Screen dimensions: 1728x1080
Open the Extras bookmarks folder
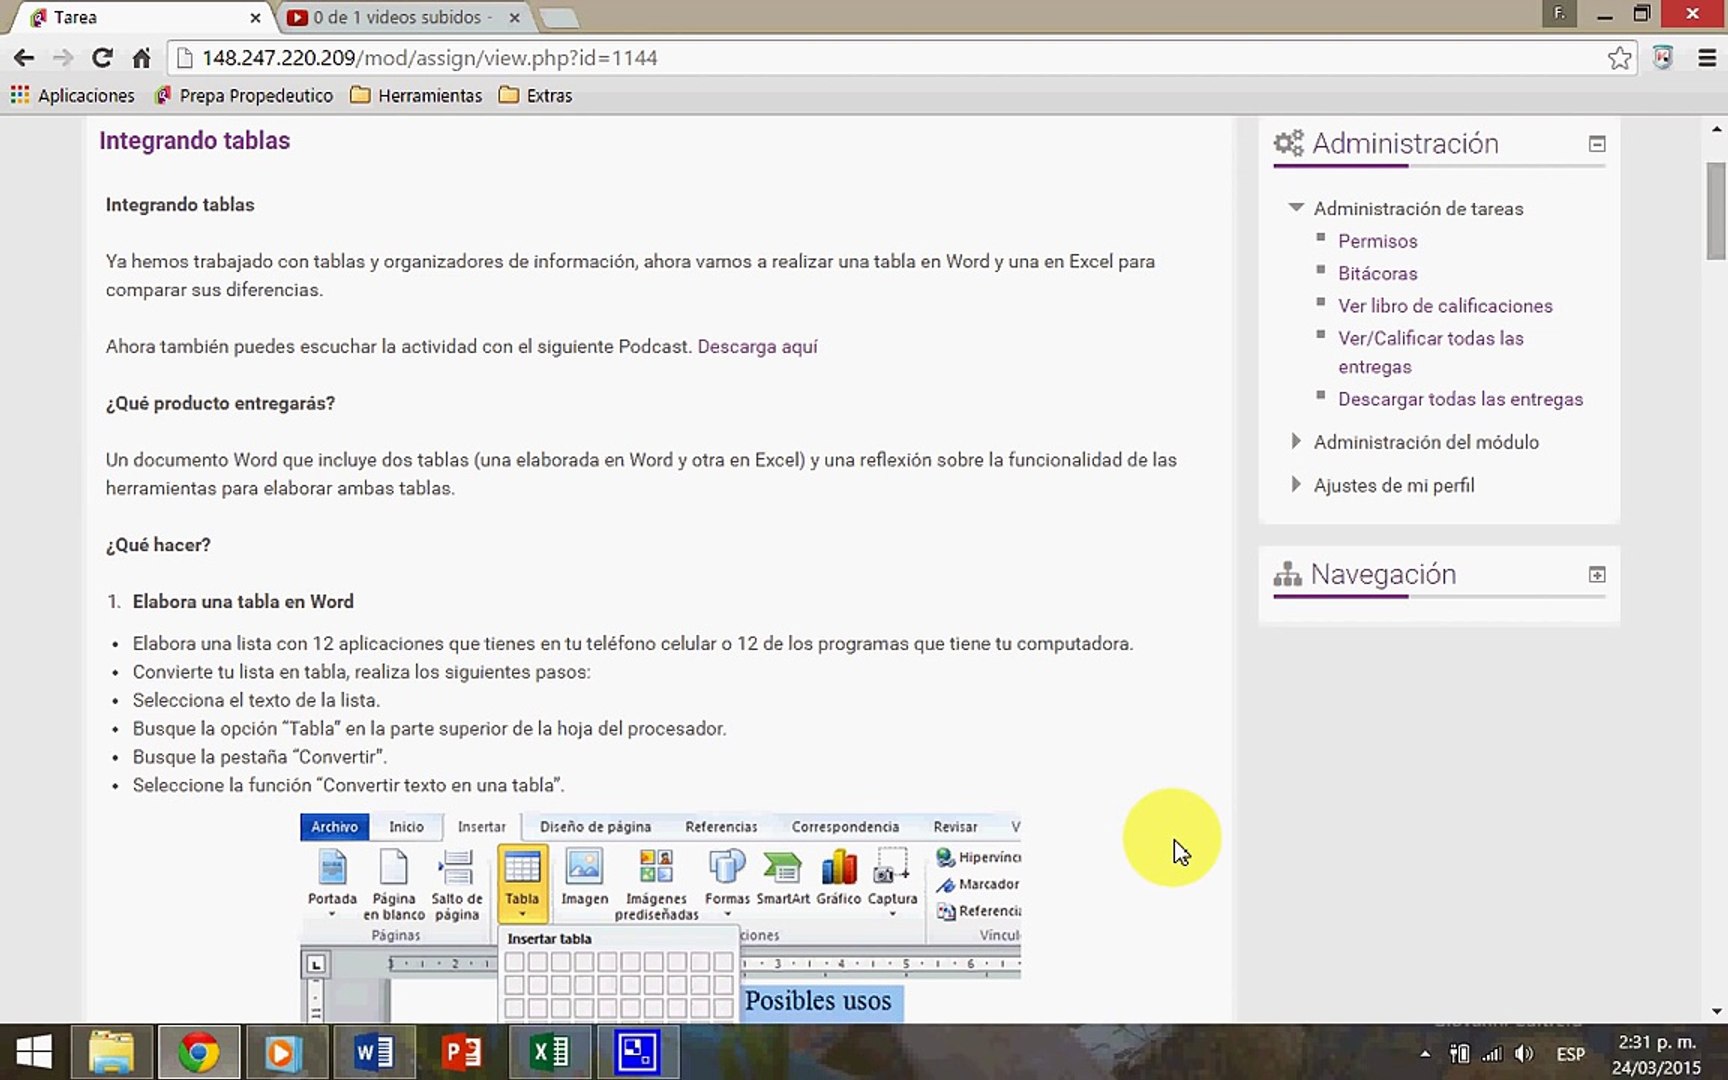[x=536, y=95]
